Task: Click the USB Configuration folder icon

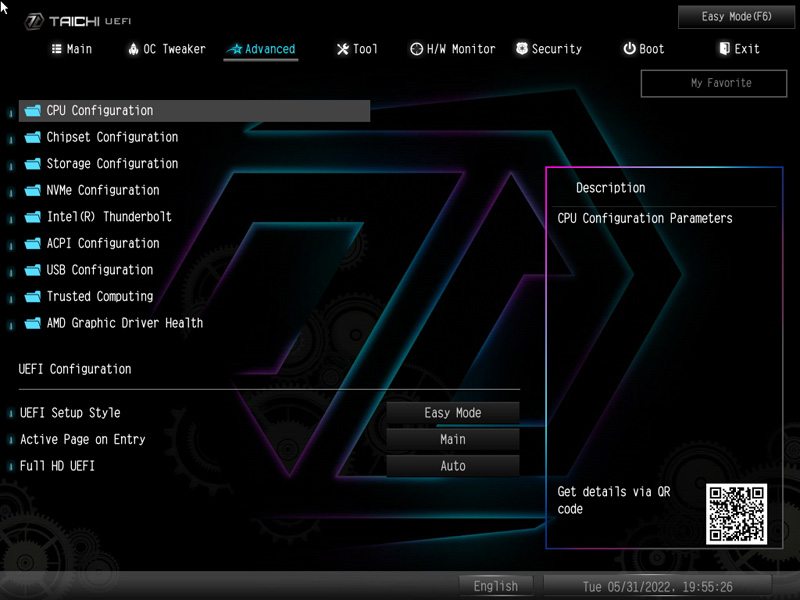Action: 33,270
